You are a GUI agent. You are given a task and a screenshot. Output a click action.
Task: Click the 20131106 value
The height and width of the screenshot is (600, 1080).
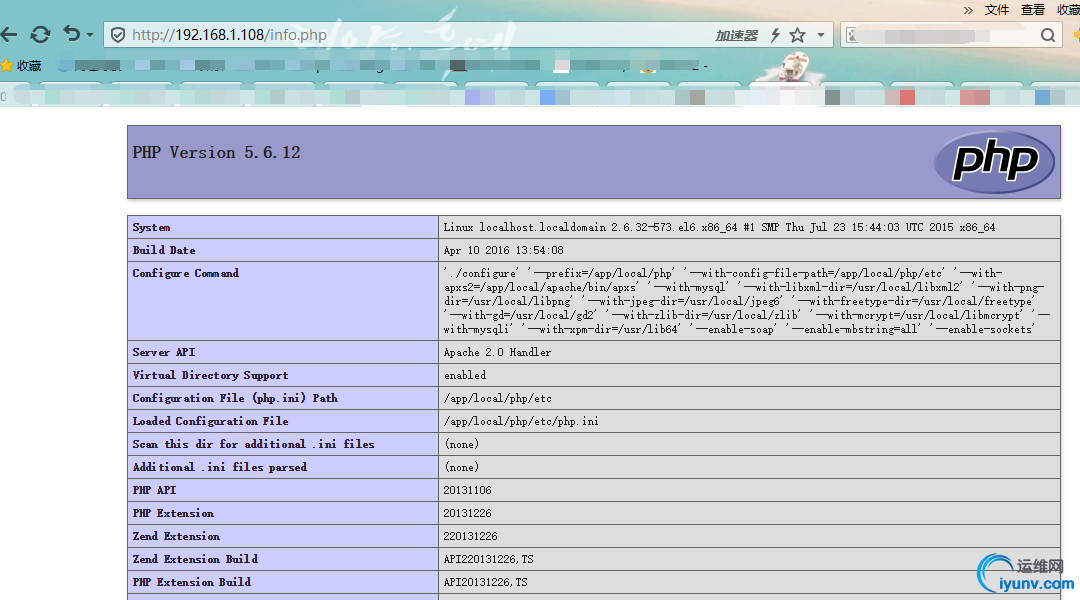[468, 490]
